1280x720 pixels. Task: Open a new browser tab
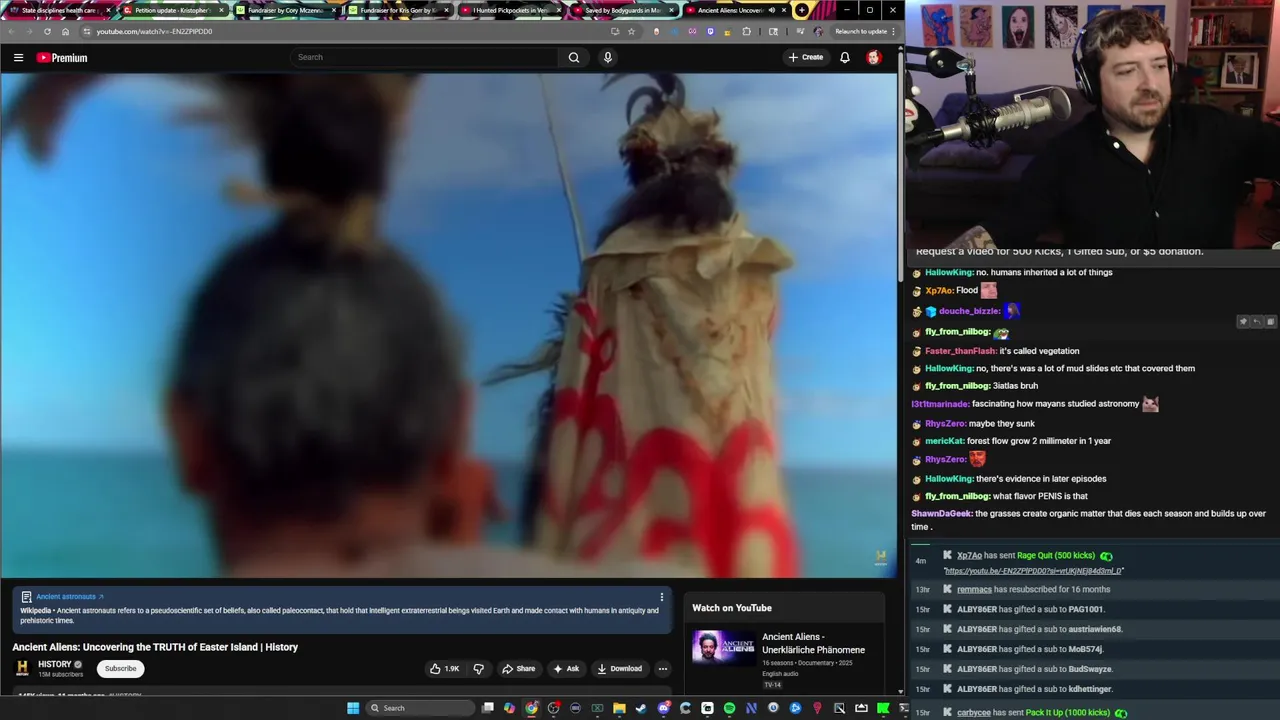pyautogui.click(x=802, y=10)
